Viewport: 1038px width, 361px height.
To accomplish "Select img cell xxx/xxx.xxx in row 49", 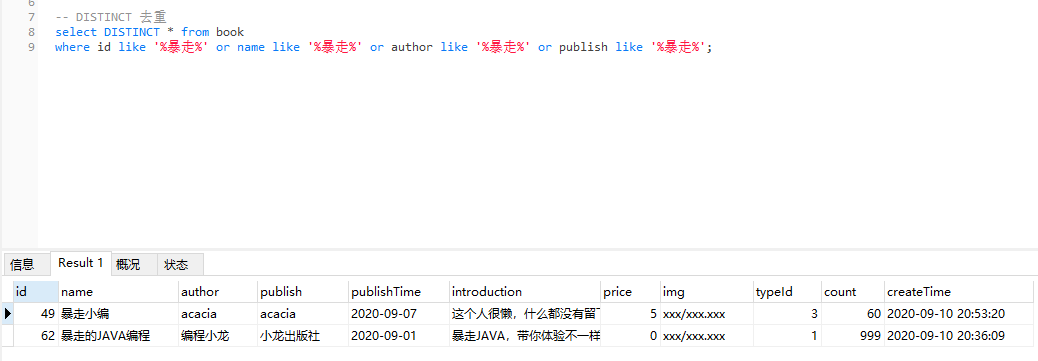I will click(707, 313).
